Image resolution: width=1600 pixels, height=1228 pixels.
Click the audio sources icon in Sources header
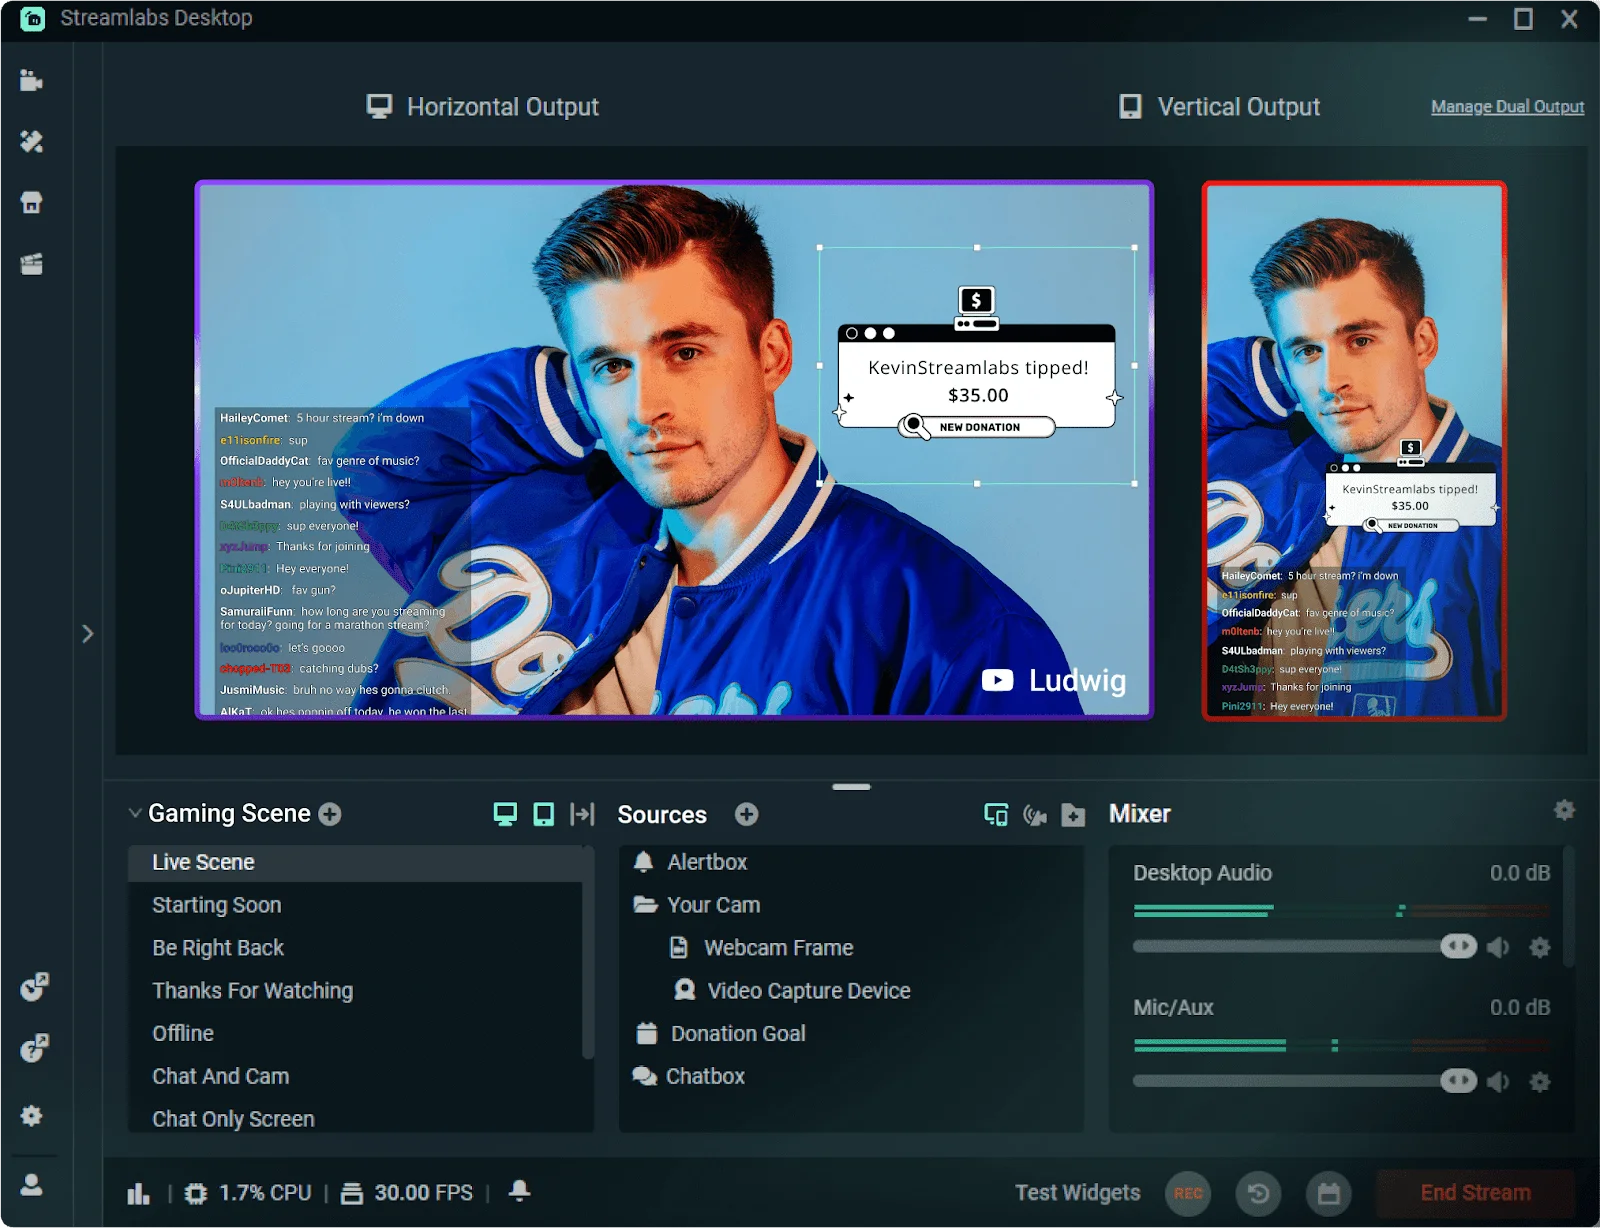click(1035, 816)
